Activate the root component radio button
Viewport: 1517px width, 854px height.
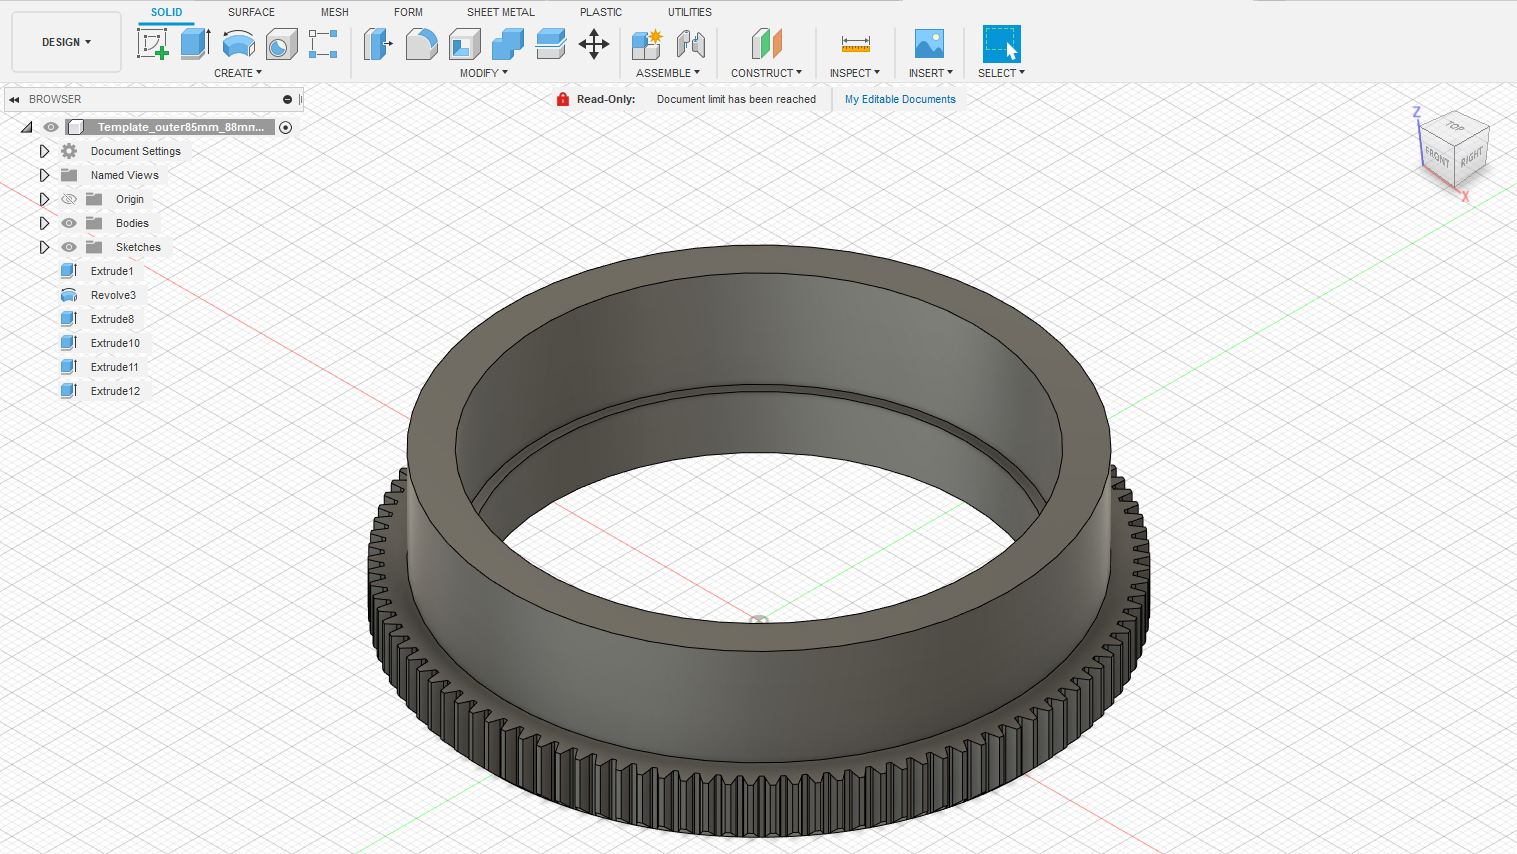286,127
